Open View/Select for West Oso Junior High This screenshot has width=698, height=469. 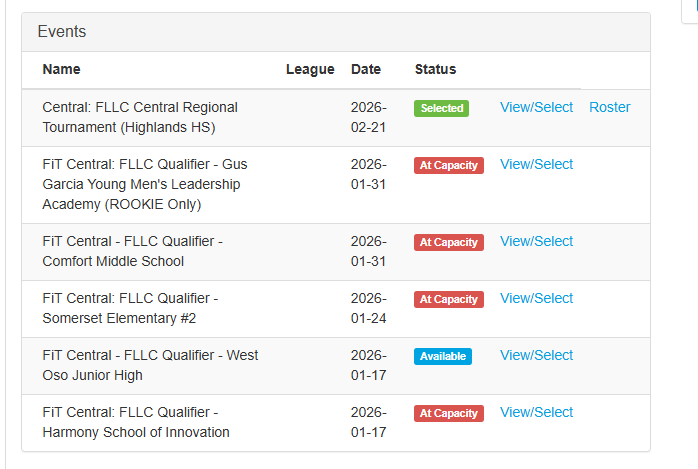536,355
